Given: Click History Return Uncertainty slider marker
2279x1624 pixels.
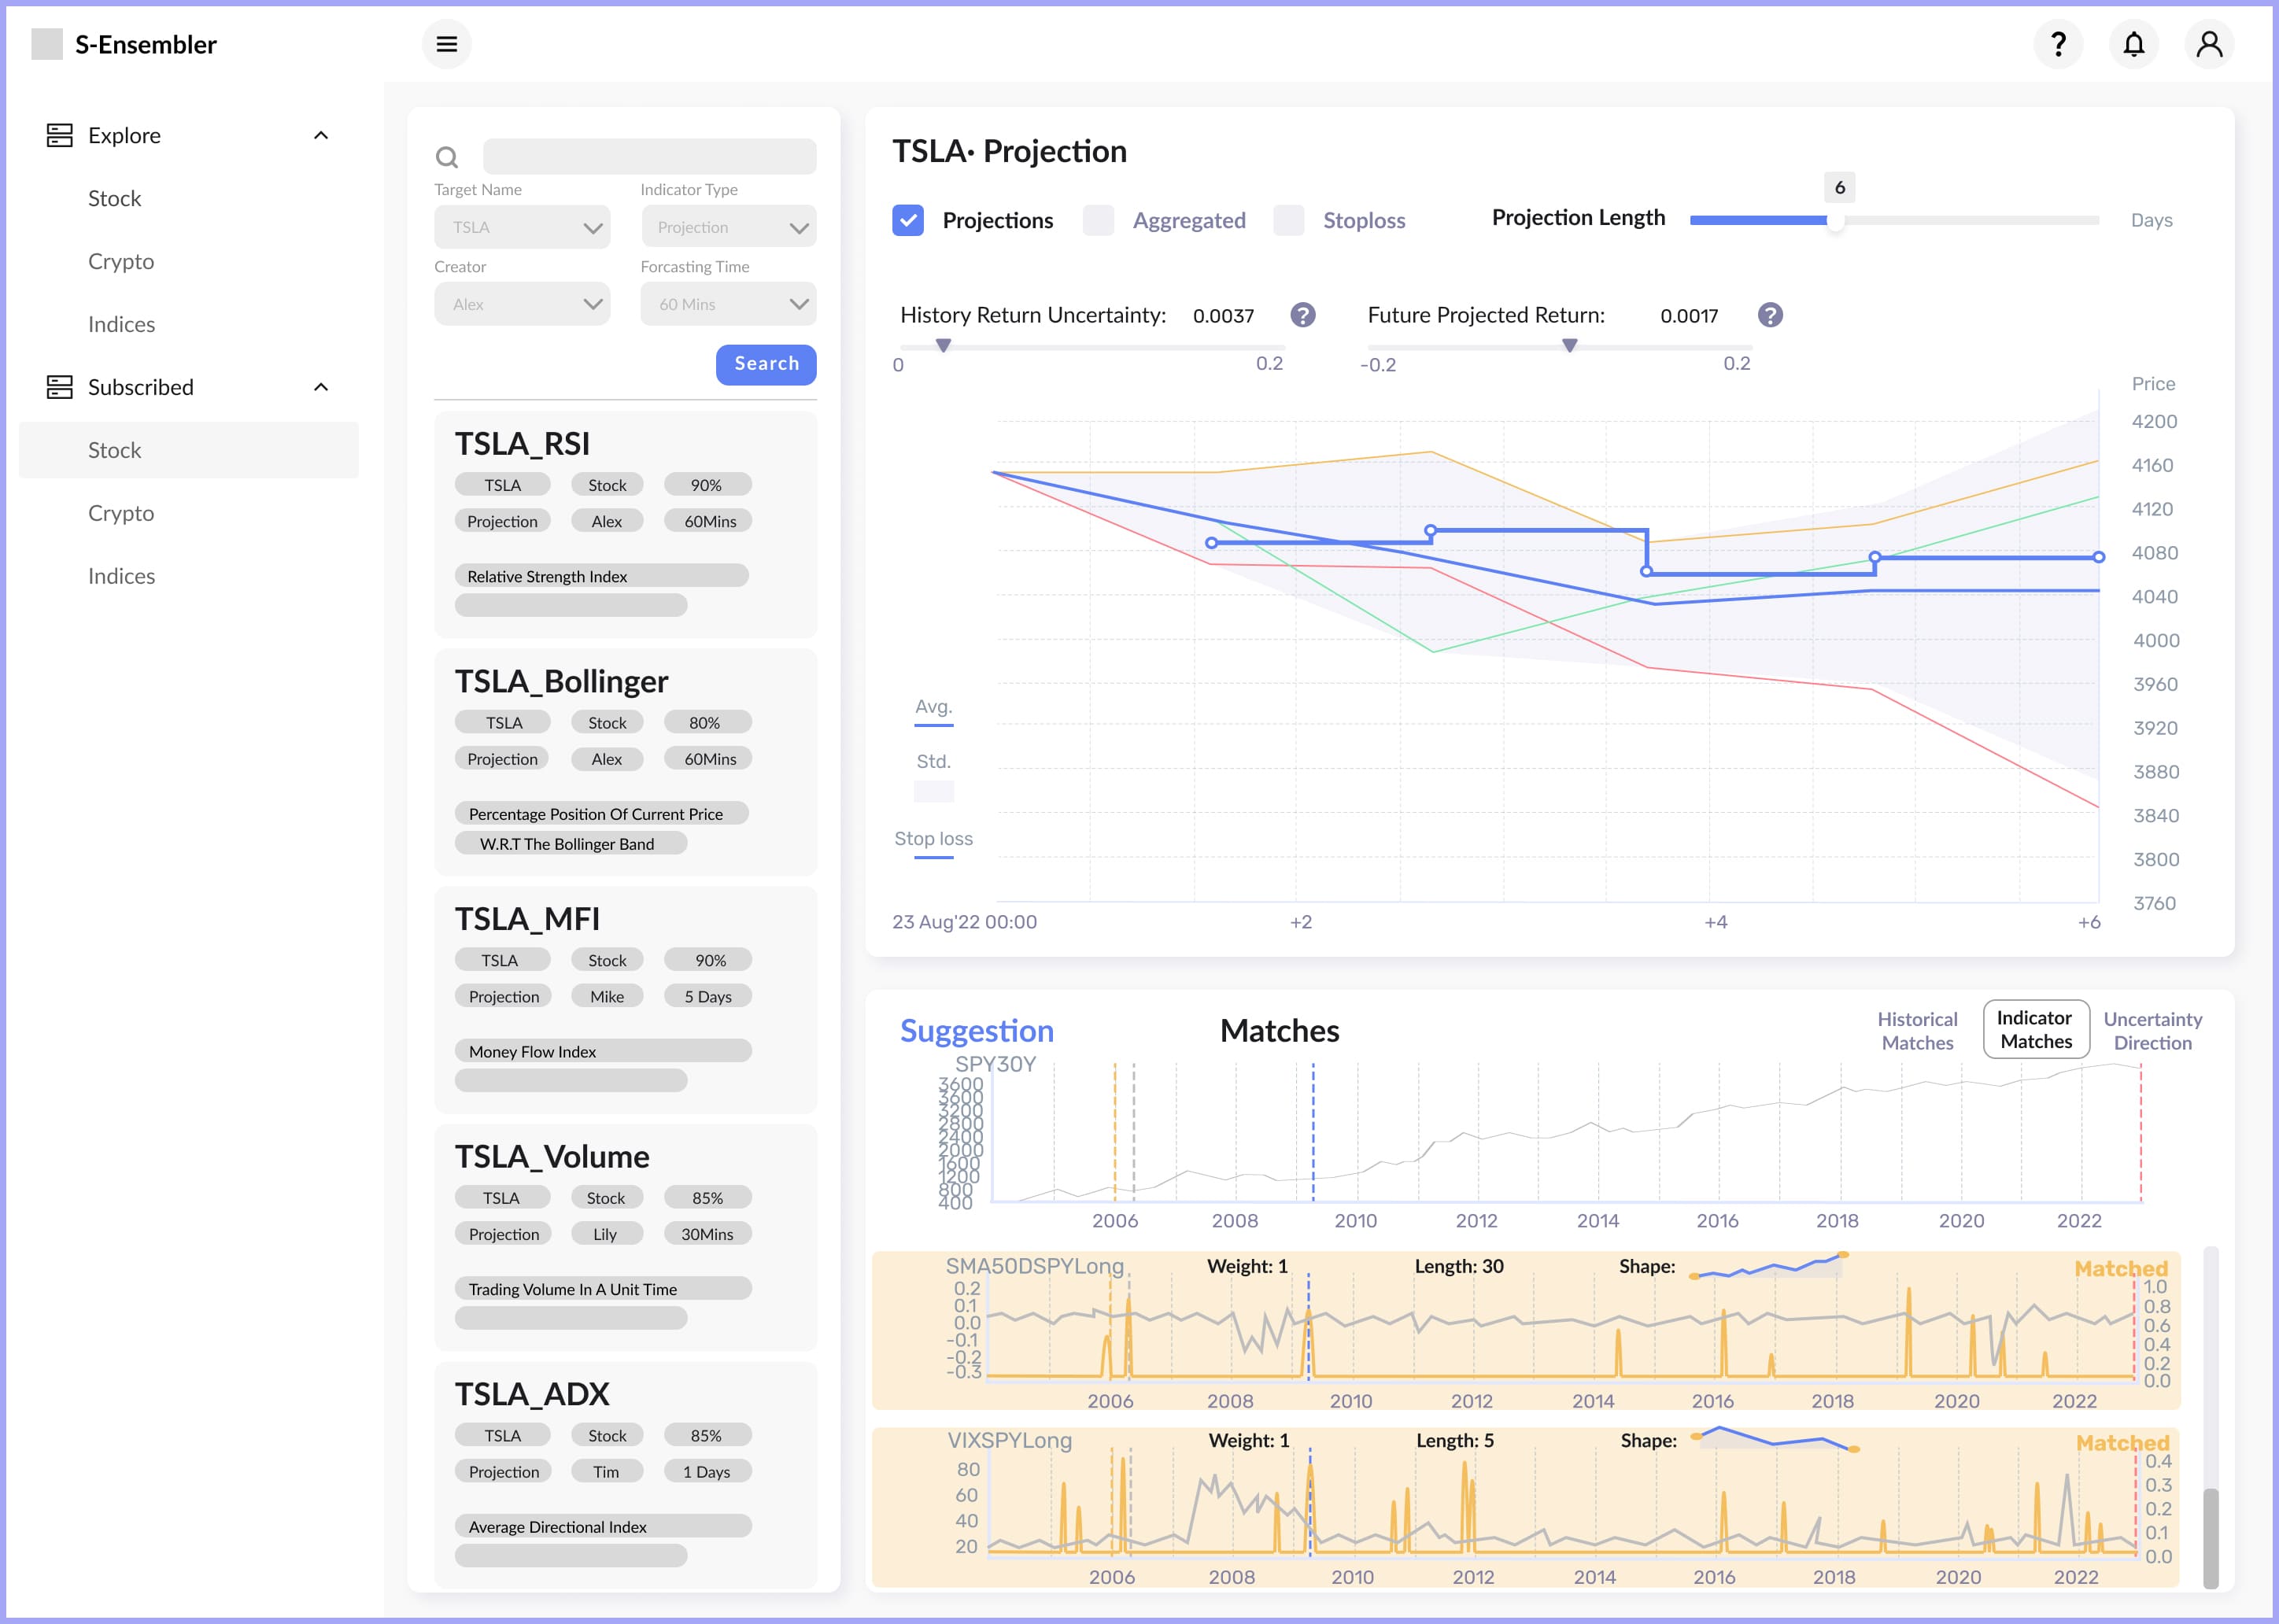Looking at the screenshot, I should click(x=943, y=345).
